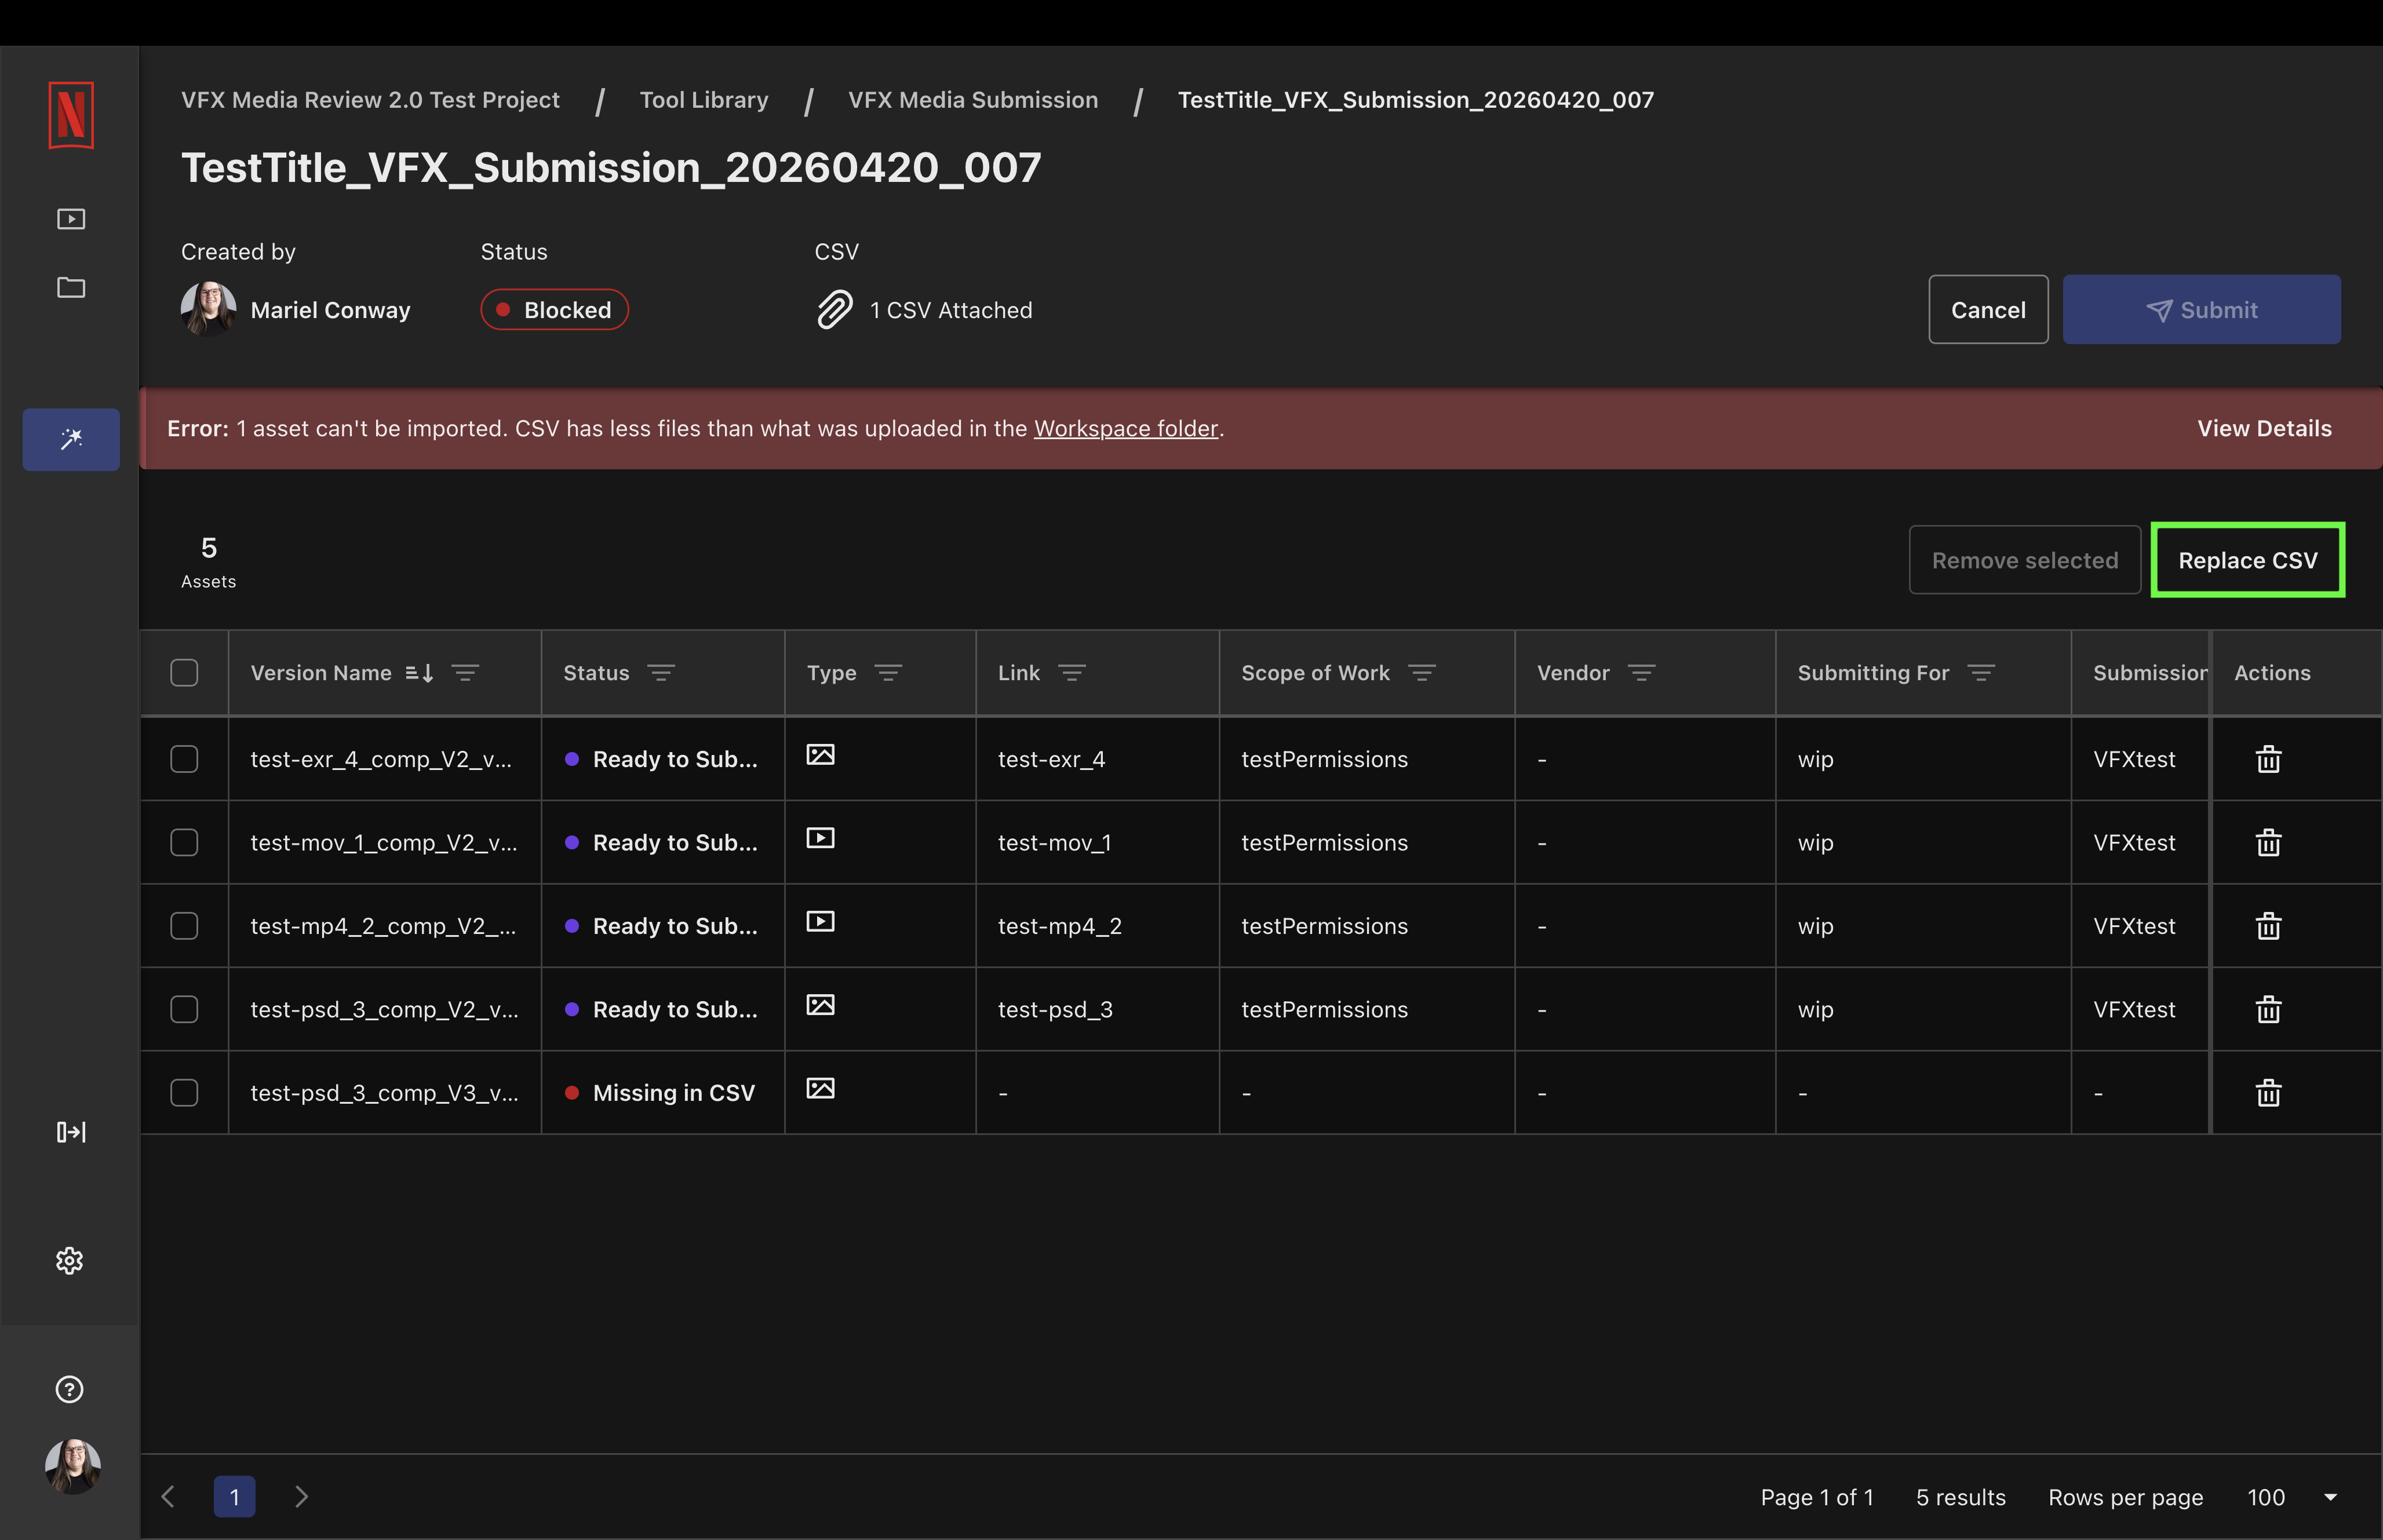Click the Ready to Sub... status for test-exr_4
Viewport: 2383px width, 1540px height.
point(662,759)
